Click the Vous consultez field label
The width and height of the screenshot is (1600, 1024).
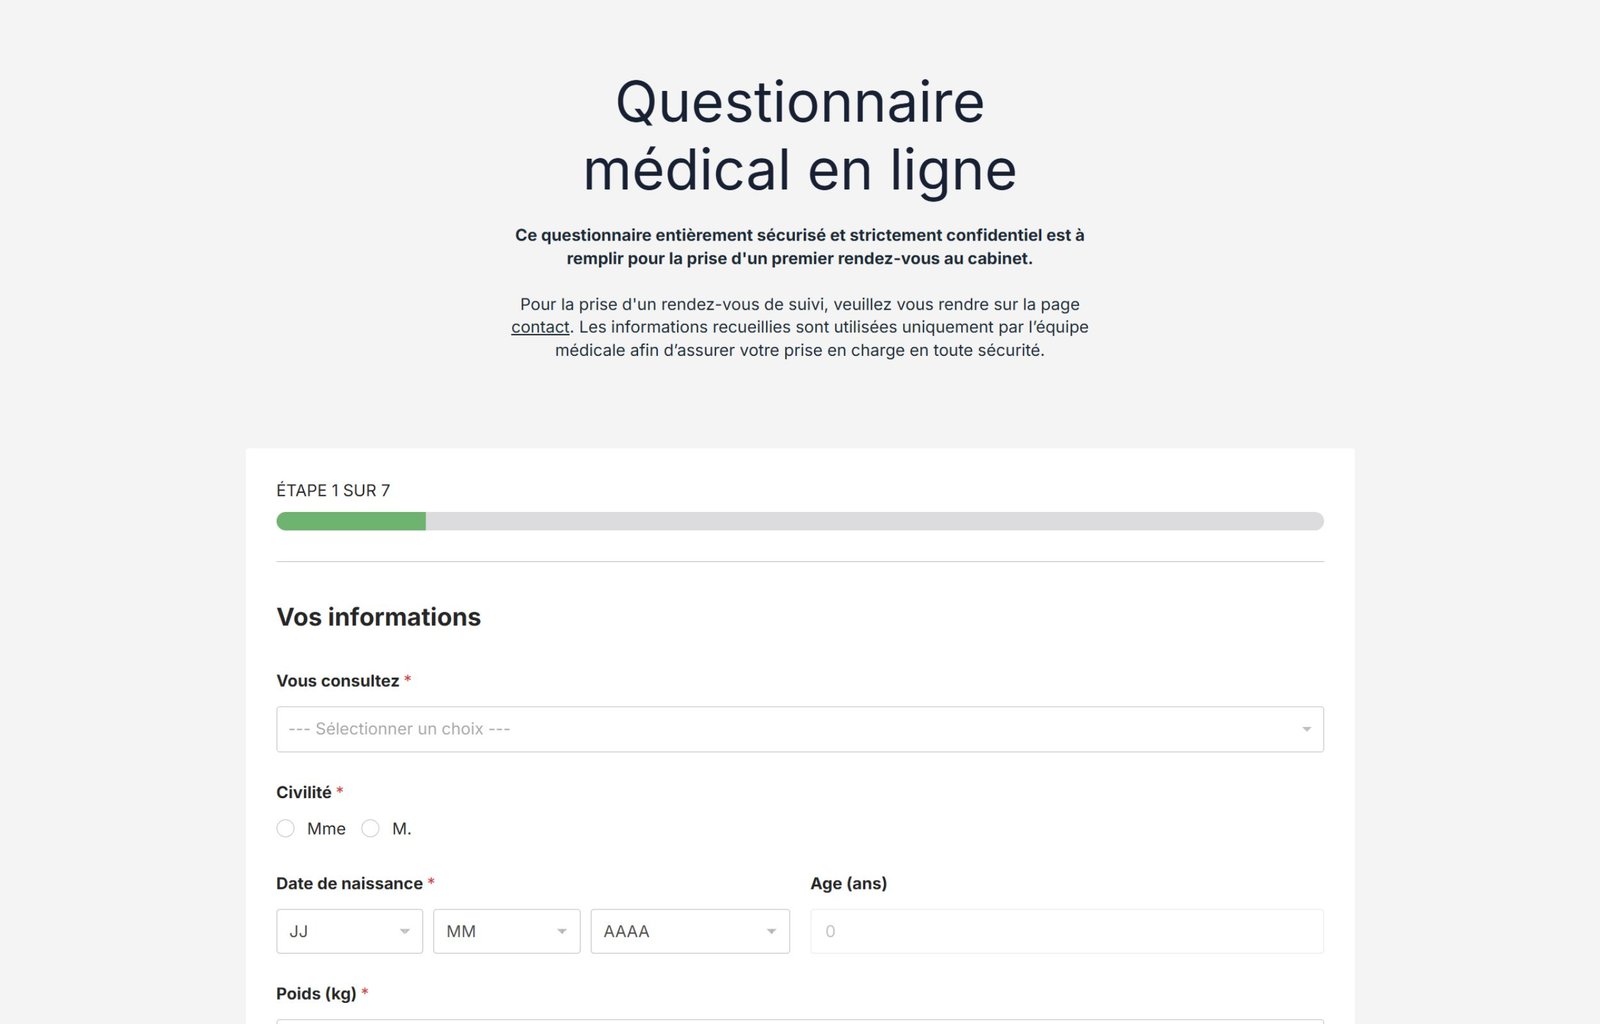[337, 681]
